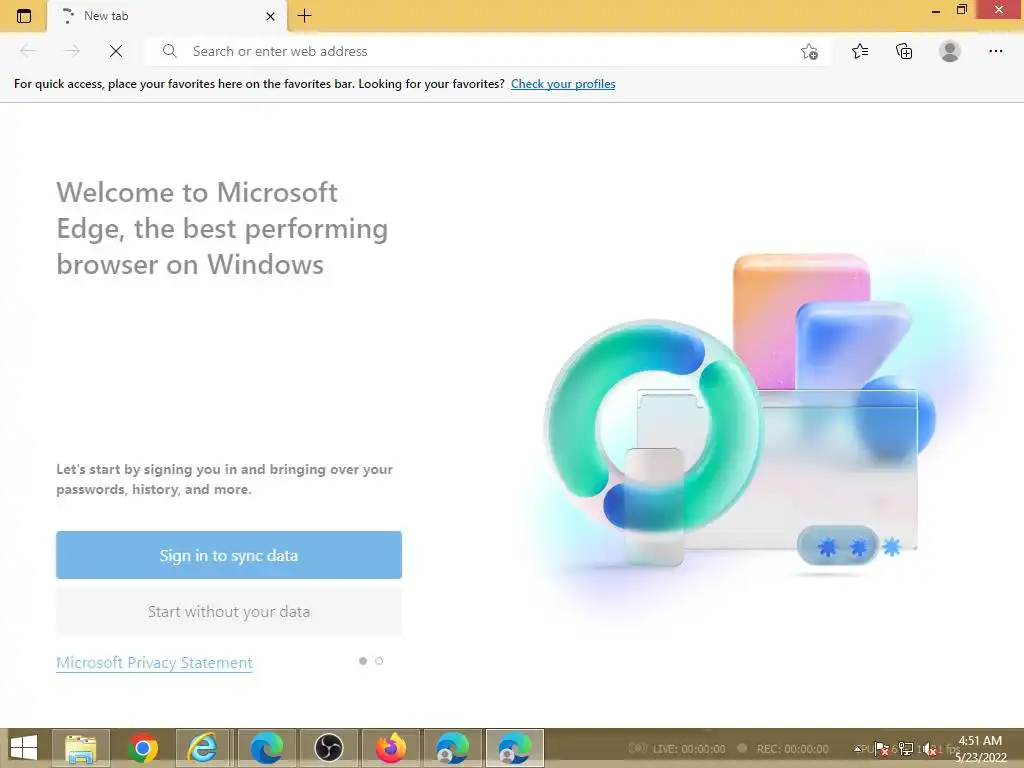Go forward with the forward arrow
This screenshot has width=1024, height=768.
[x=72, y=51]
